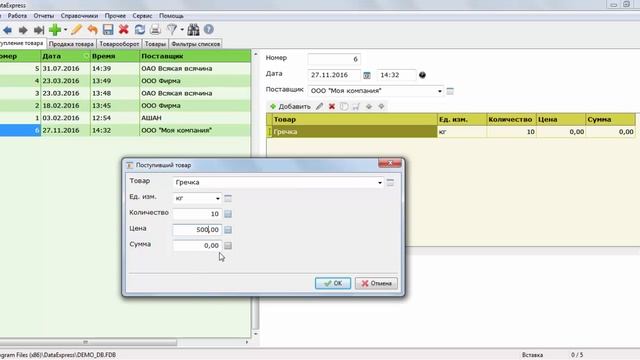Select the row dated 18.02.2016
This screenshot has height=360, width=640.
[x=125, y=105]
